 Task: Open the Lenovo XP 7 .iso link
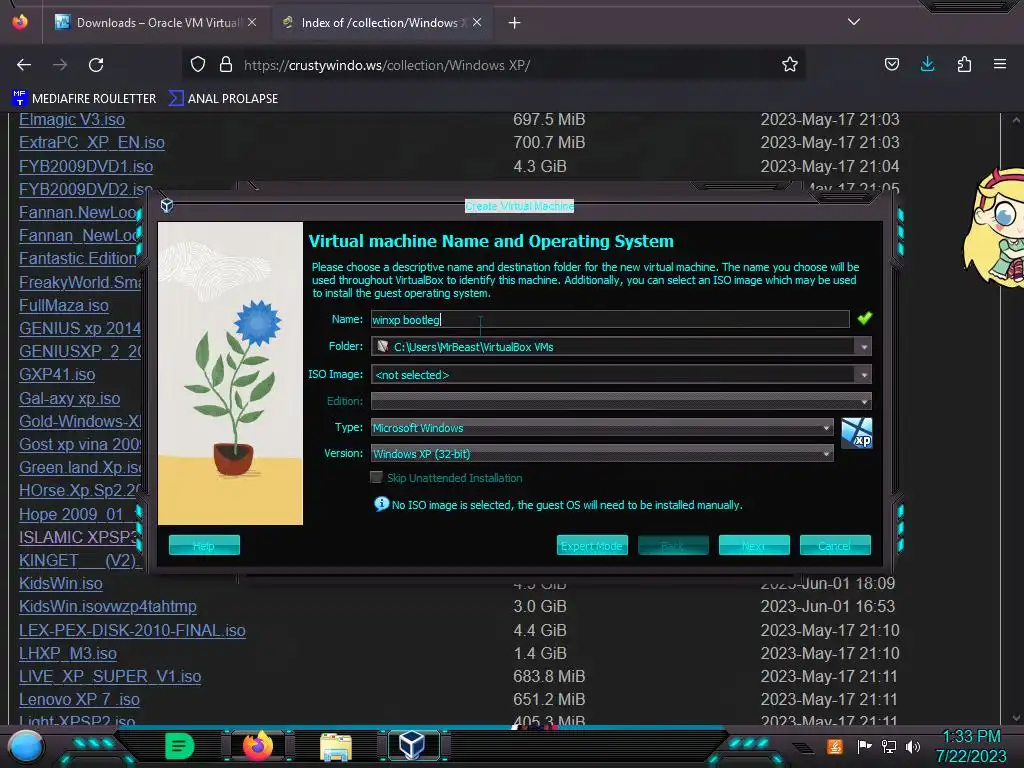pos(80,699)
